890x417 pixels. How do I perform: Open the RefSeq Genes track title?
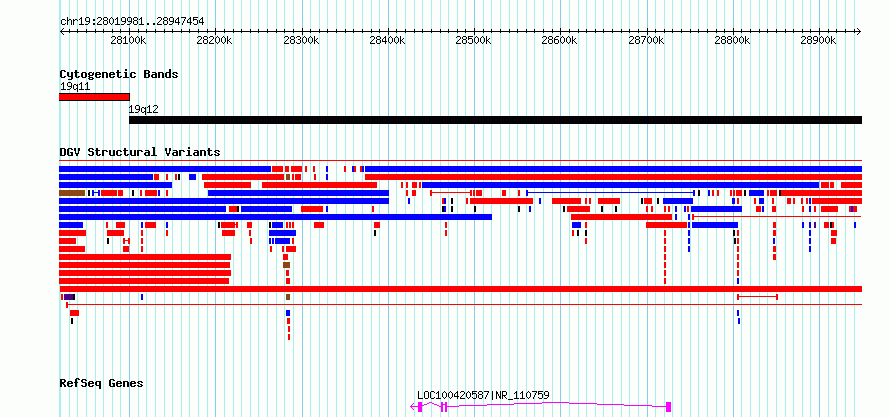tap(102, 384)
